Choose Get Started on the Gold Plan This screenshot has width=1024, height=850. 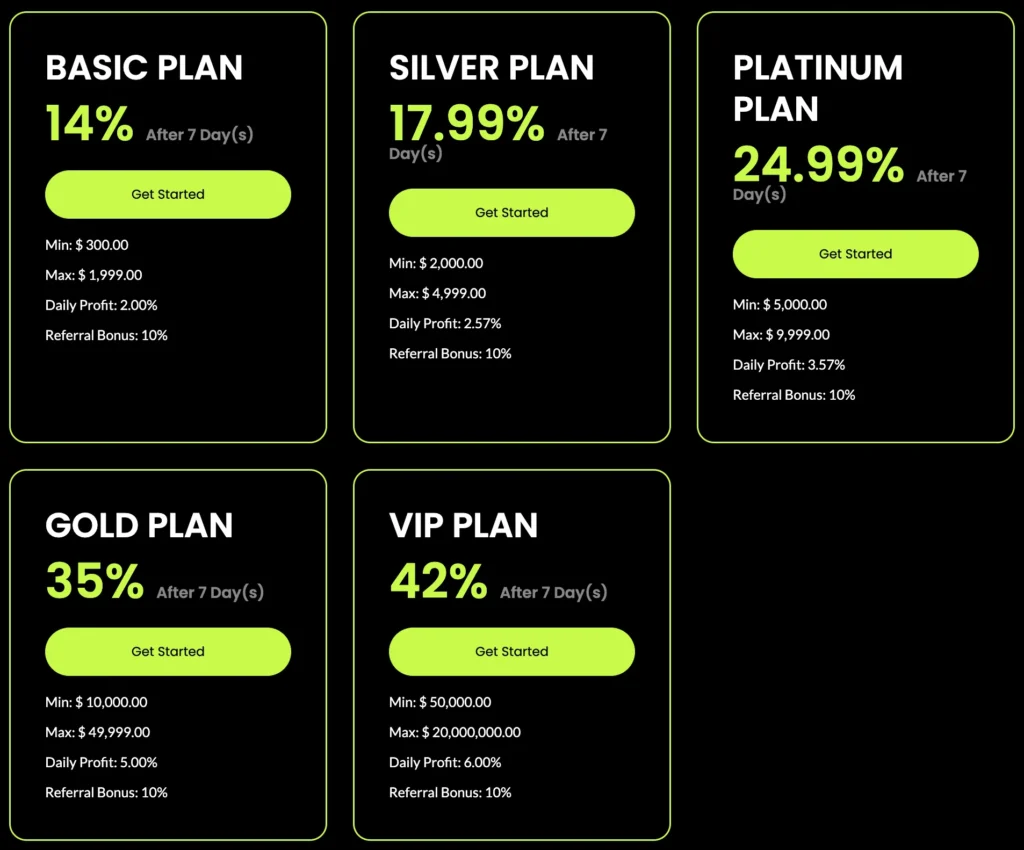pyautogui.click(x=168, y=651)
